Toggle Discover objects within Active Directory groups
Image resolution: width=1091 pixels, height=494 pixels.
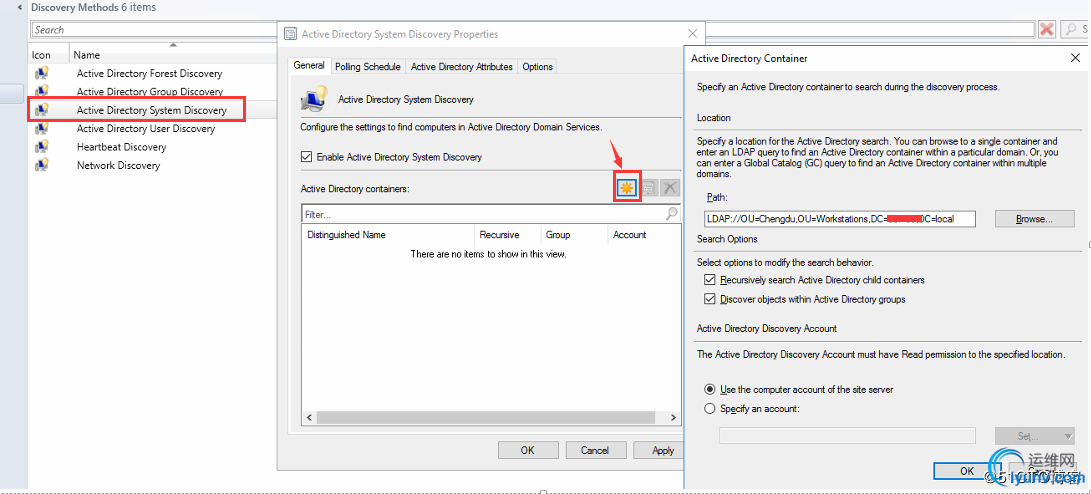[710, 299]
